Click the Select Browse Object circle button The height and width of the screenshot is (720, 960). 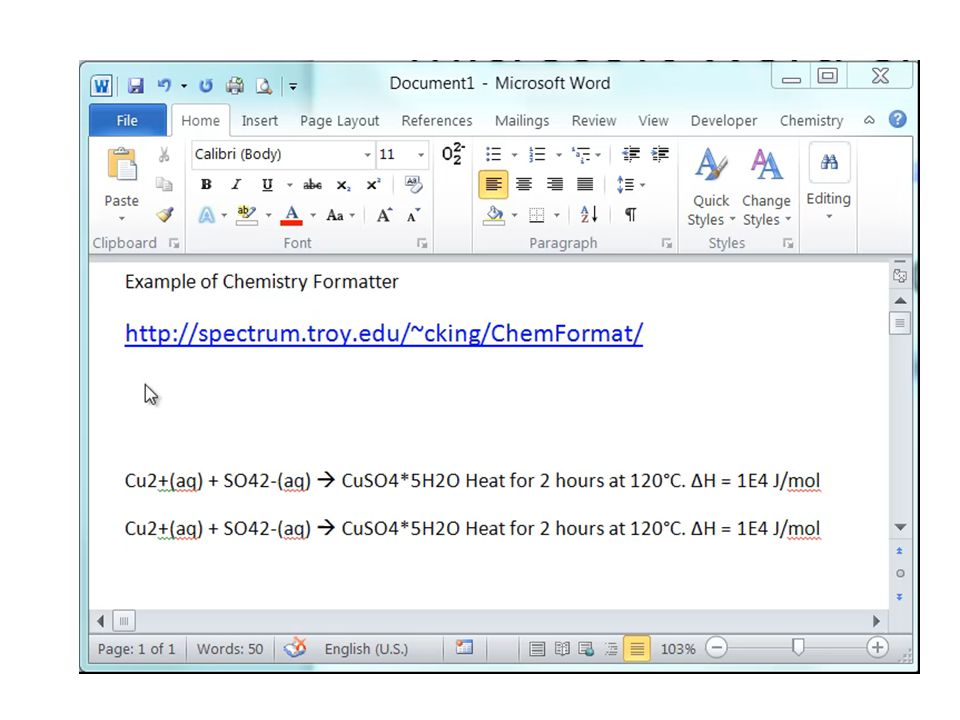pos(900,574)
